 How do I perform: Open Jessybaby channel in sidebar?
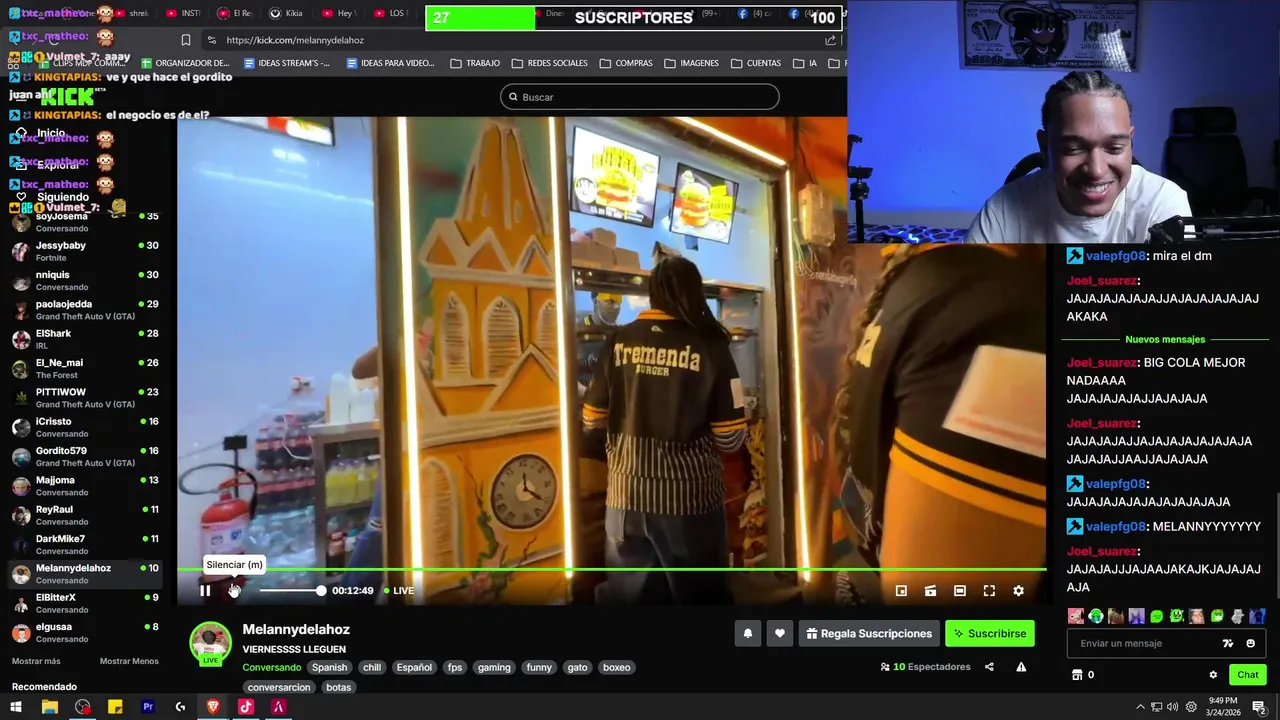(x=85, y=251)
